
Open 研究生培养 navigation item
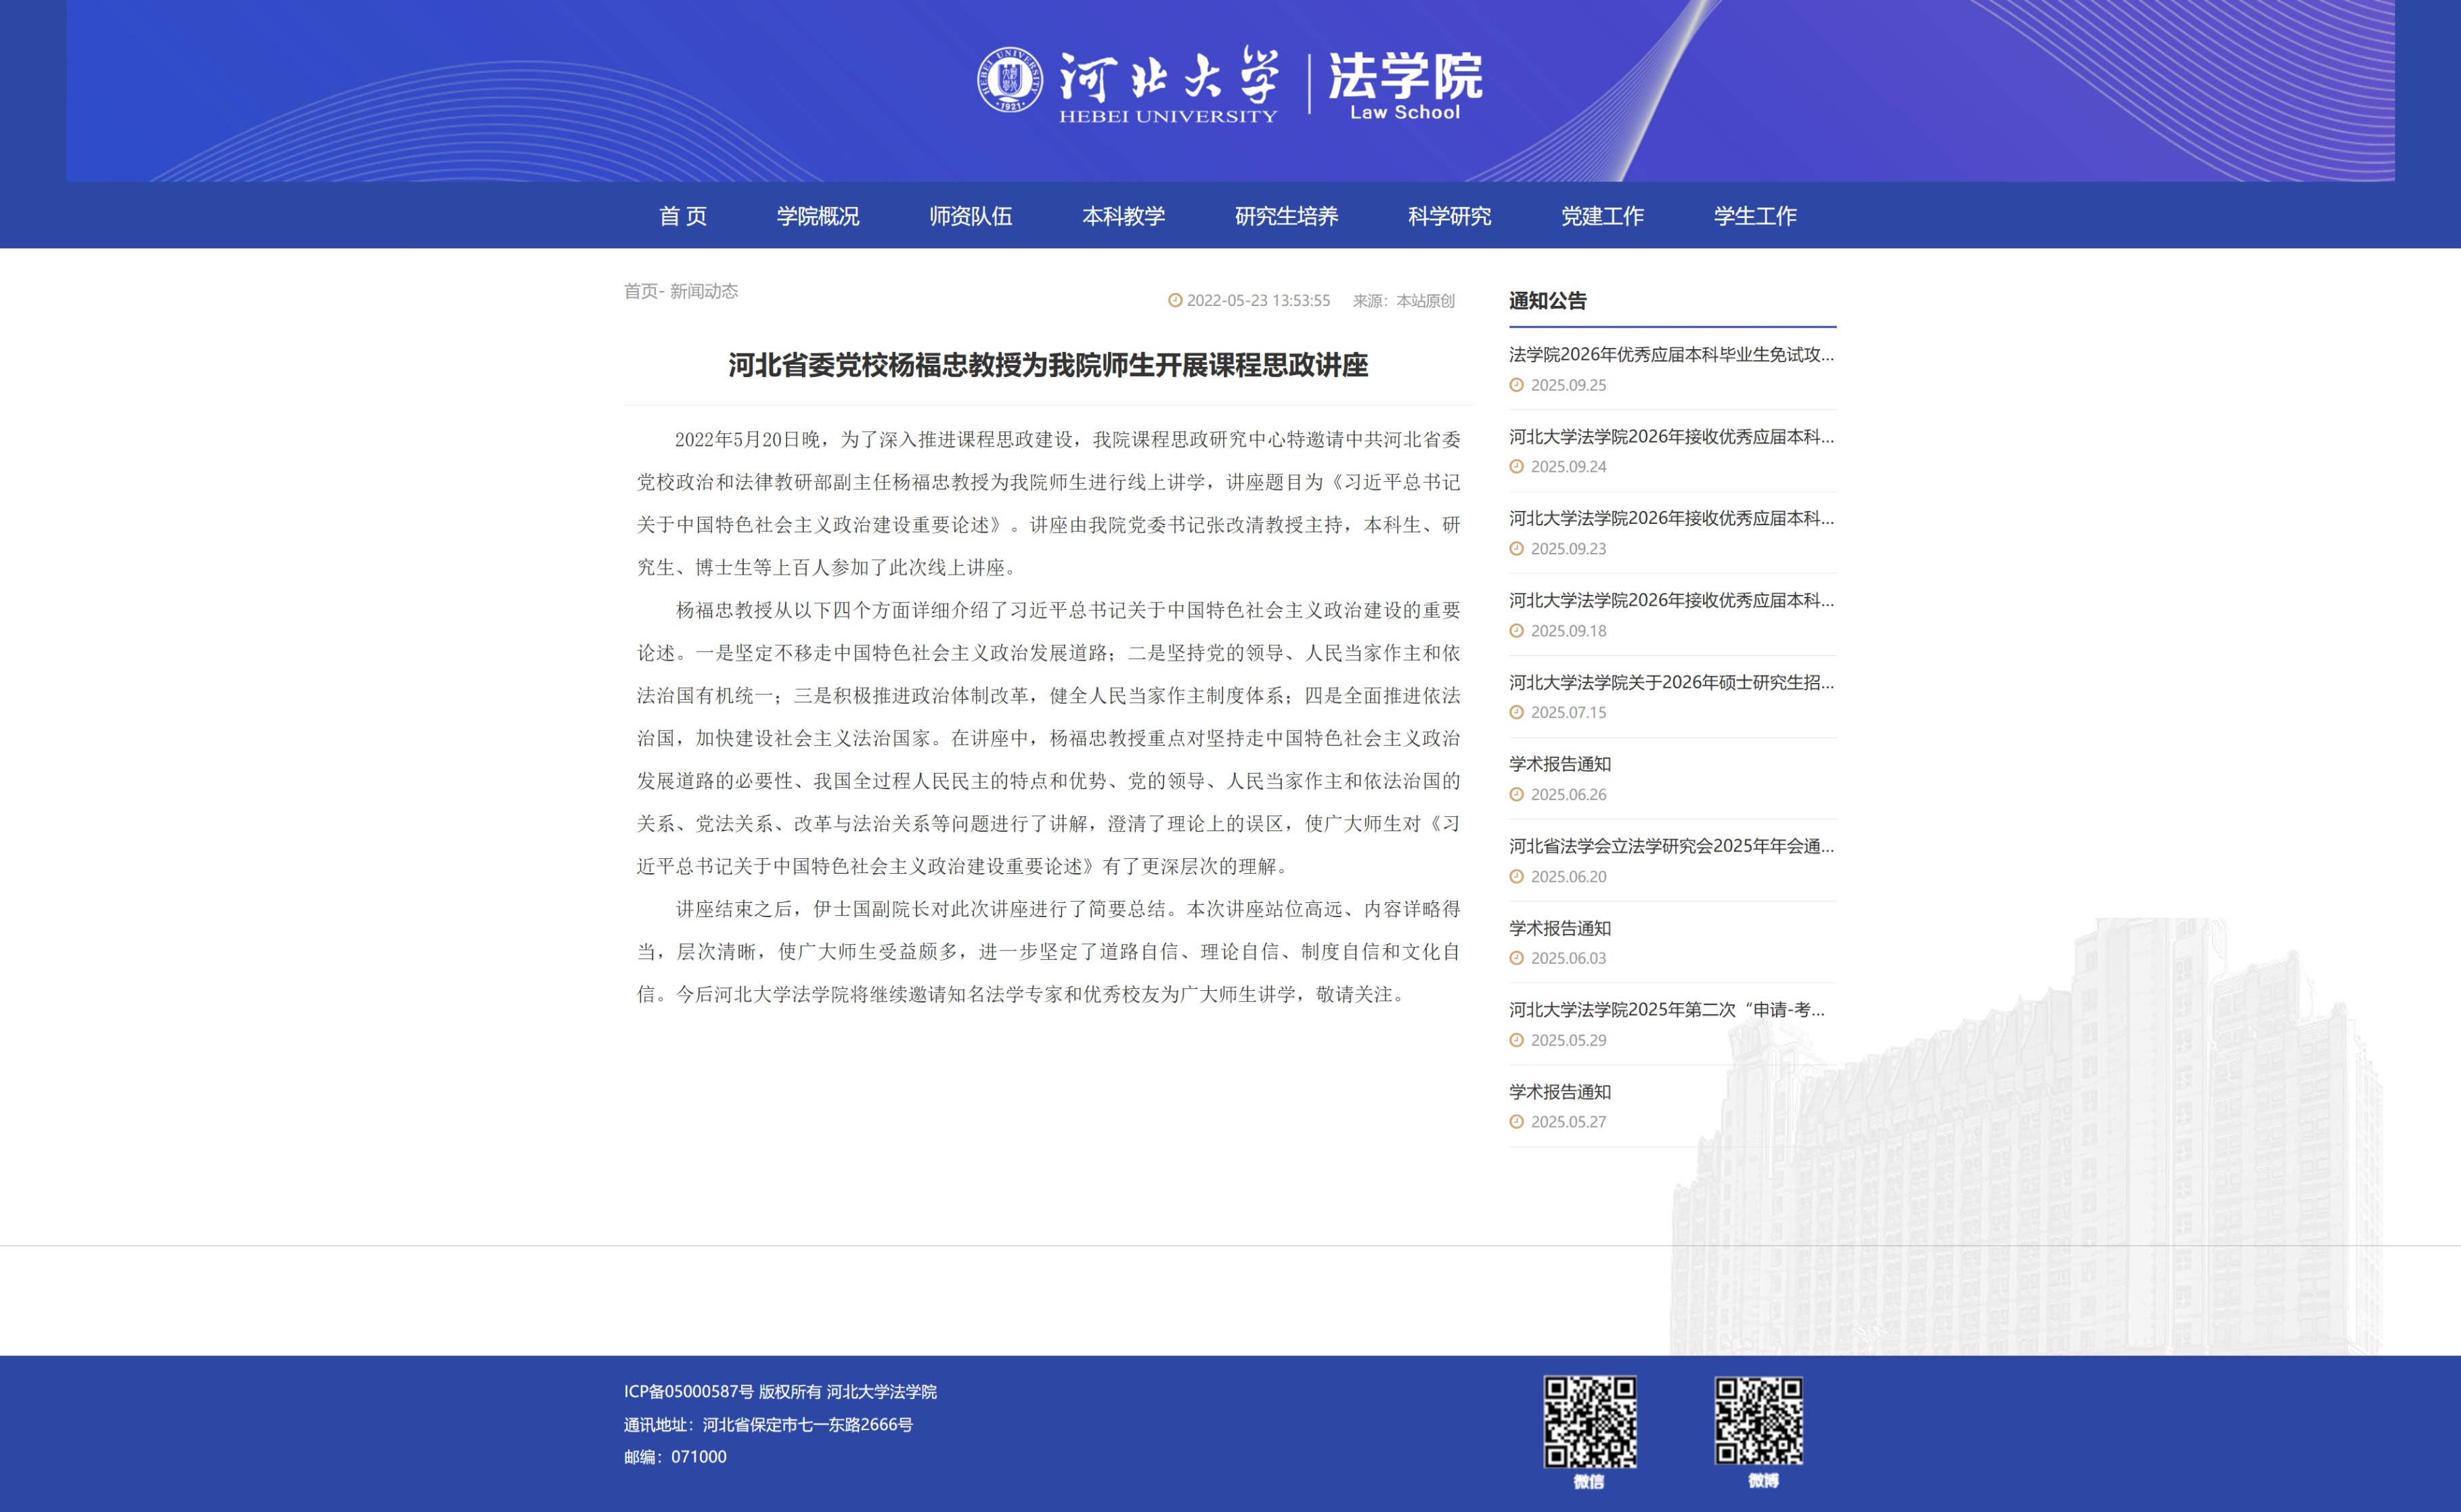(x=1286, y=216)
